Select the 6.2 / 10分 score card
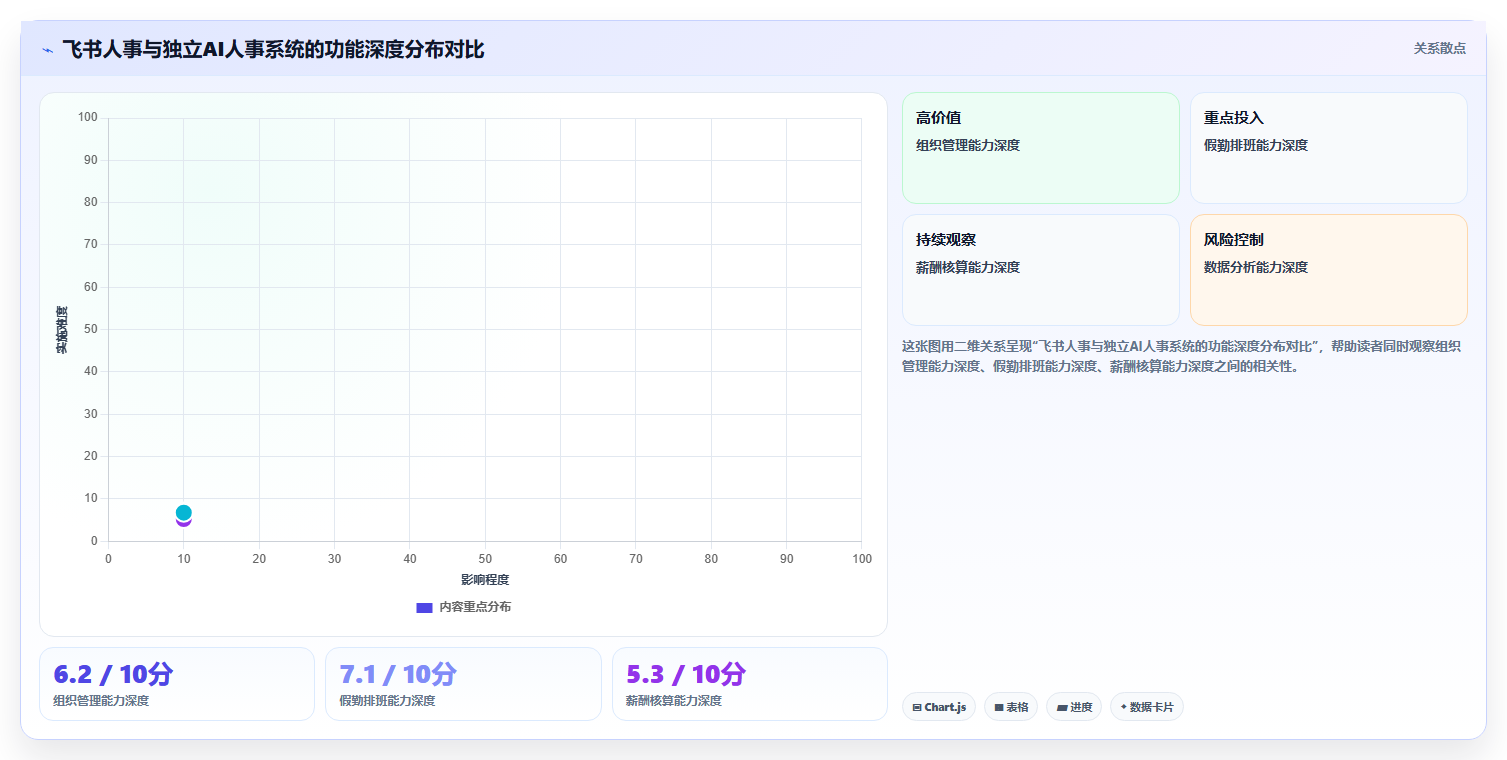1507x760 pixels. pyautogui.click(x=177, y=684)
